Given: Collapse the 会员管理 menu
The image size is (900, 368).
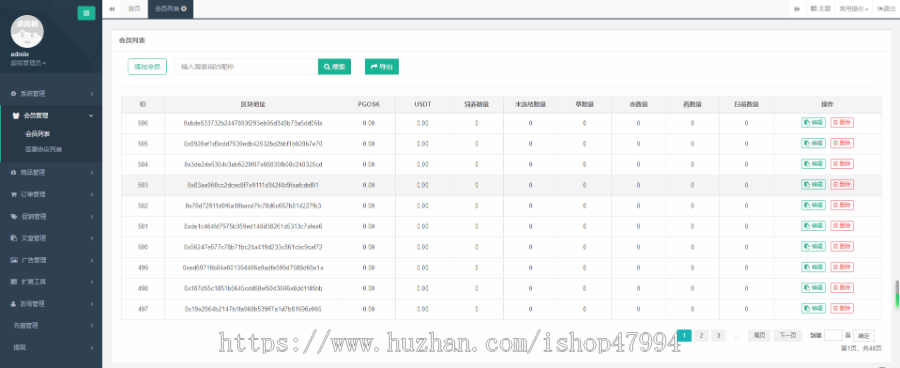Looking at the screenshot, I should (51, 115).
